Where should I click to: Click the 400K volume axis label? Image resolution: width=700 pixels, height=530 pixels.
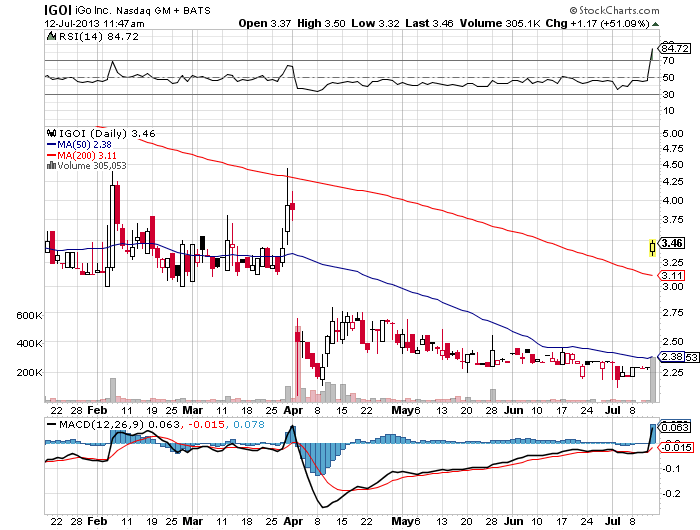coord(29,343)
